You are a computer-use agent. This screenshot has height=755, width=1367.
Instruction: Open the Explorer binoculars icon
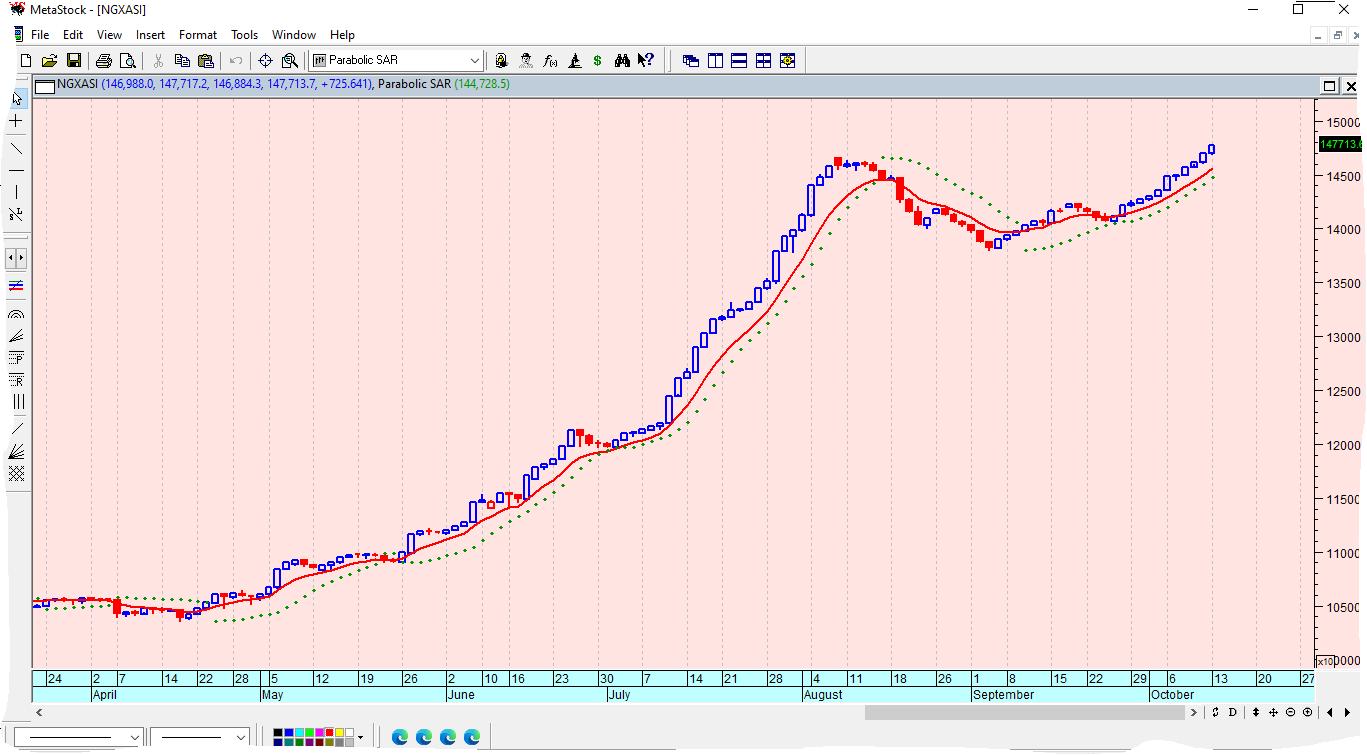coord(622,61)
